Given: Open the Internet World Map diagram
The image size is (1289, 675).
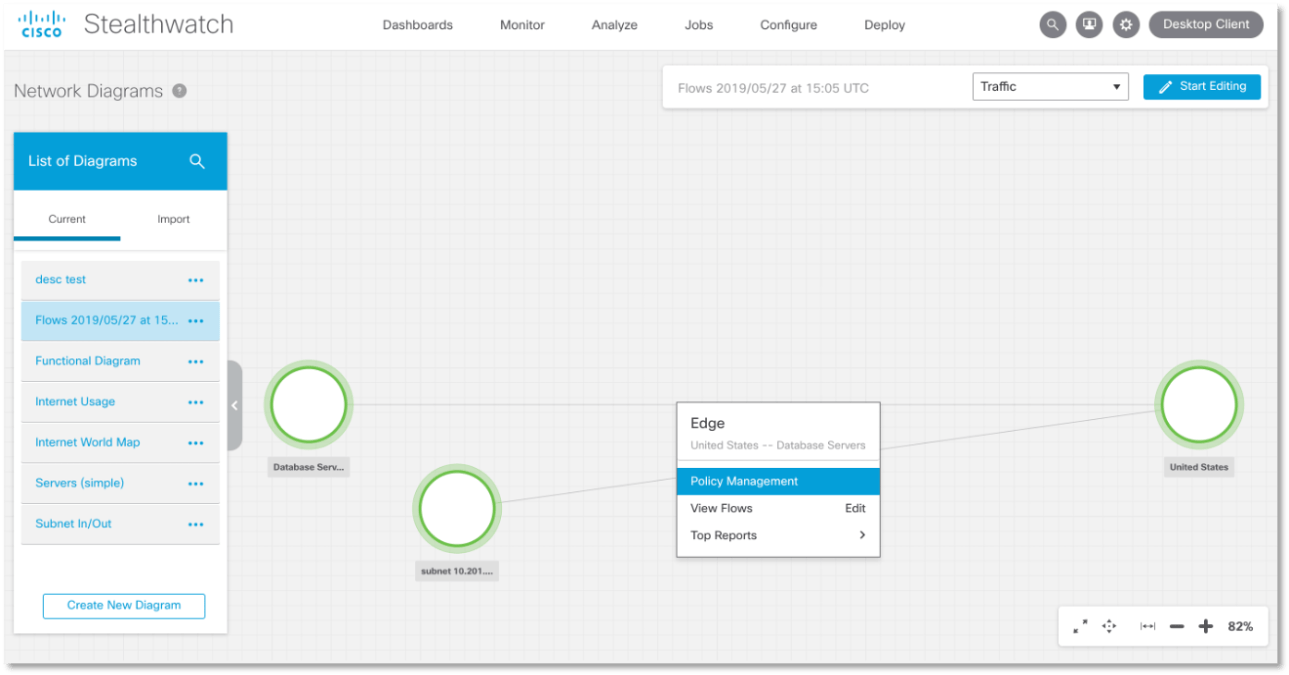Looking at the screenshot, I should pyautogui.click(x=88, y=442).
